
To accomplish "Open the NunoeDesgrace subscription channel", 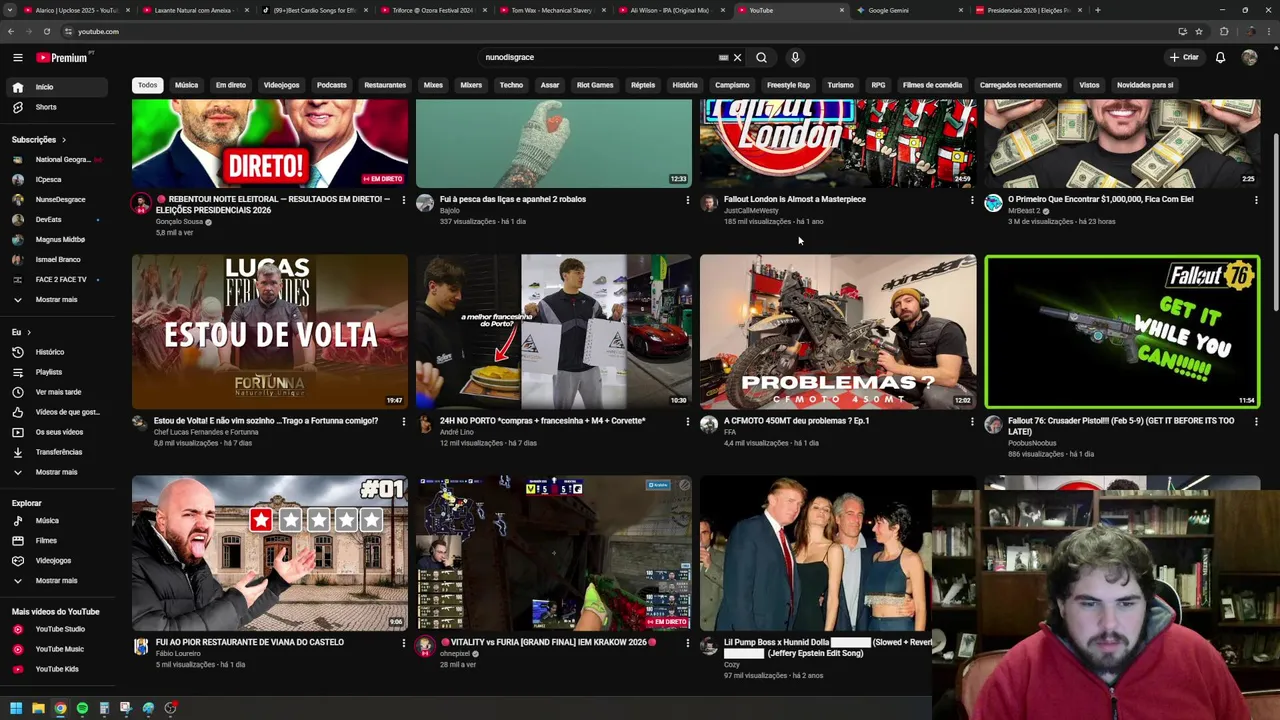I will coord(57,200).
